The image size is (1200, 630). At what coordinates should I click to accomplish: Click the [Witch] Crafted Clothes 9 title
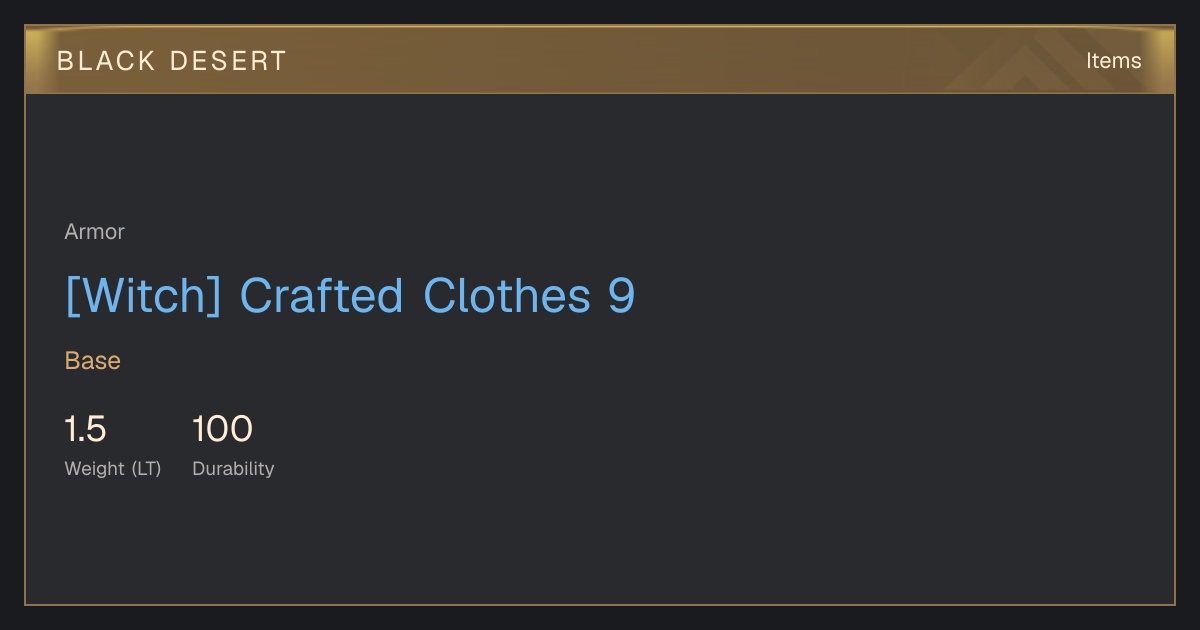pos(350,296)
